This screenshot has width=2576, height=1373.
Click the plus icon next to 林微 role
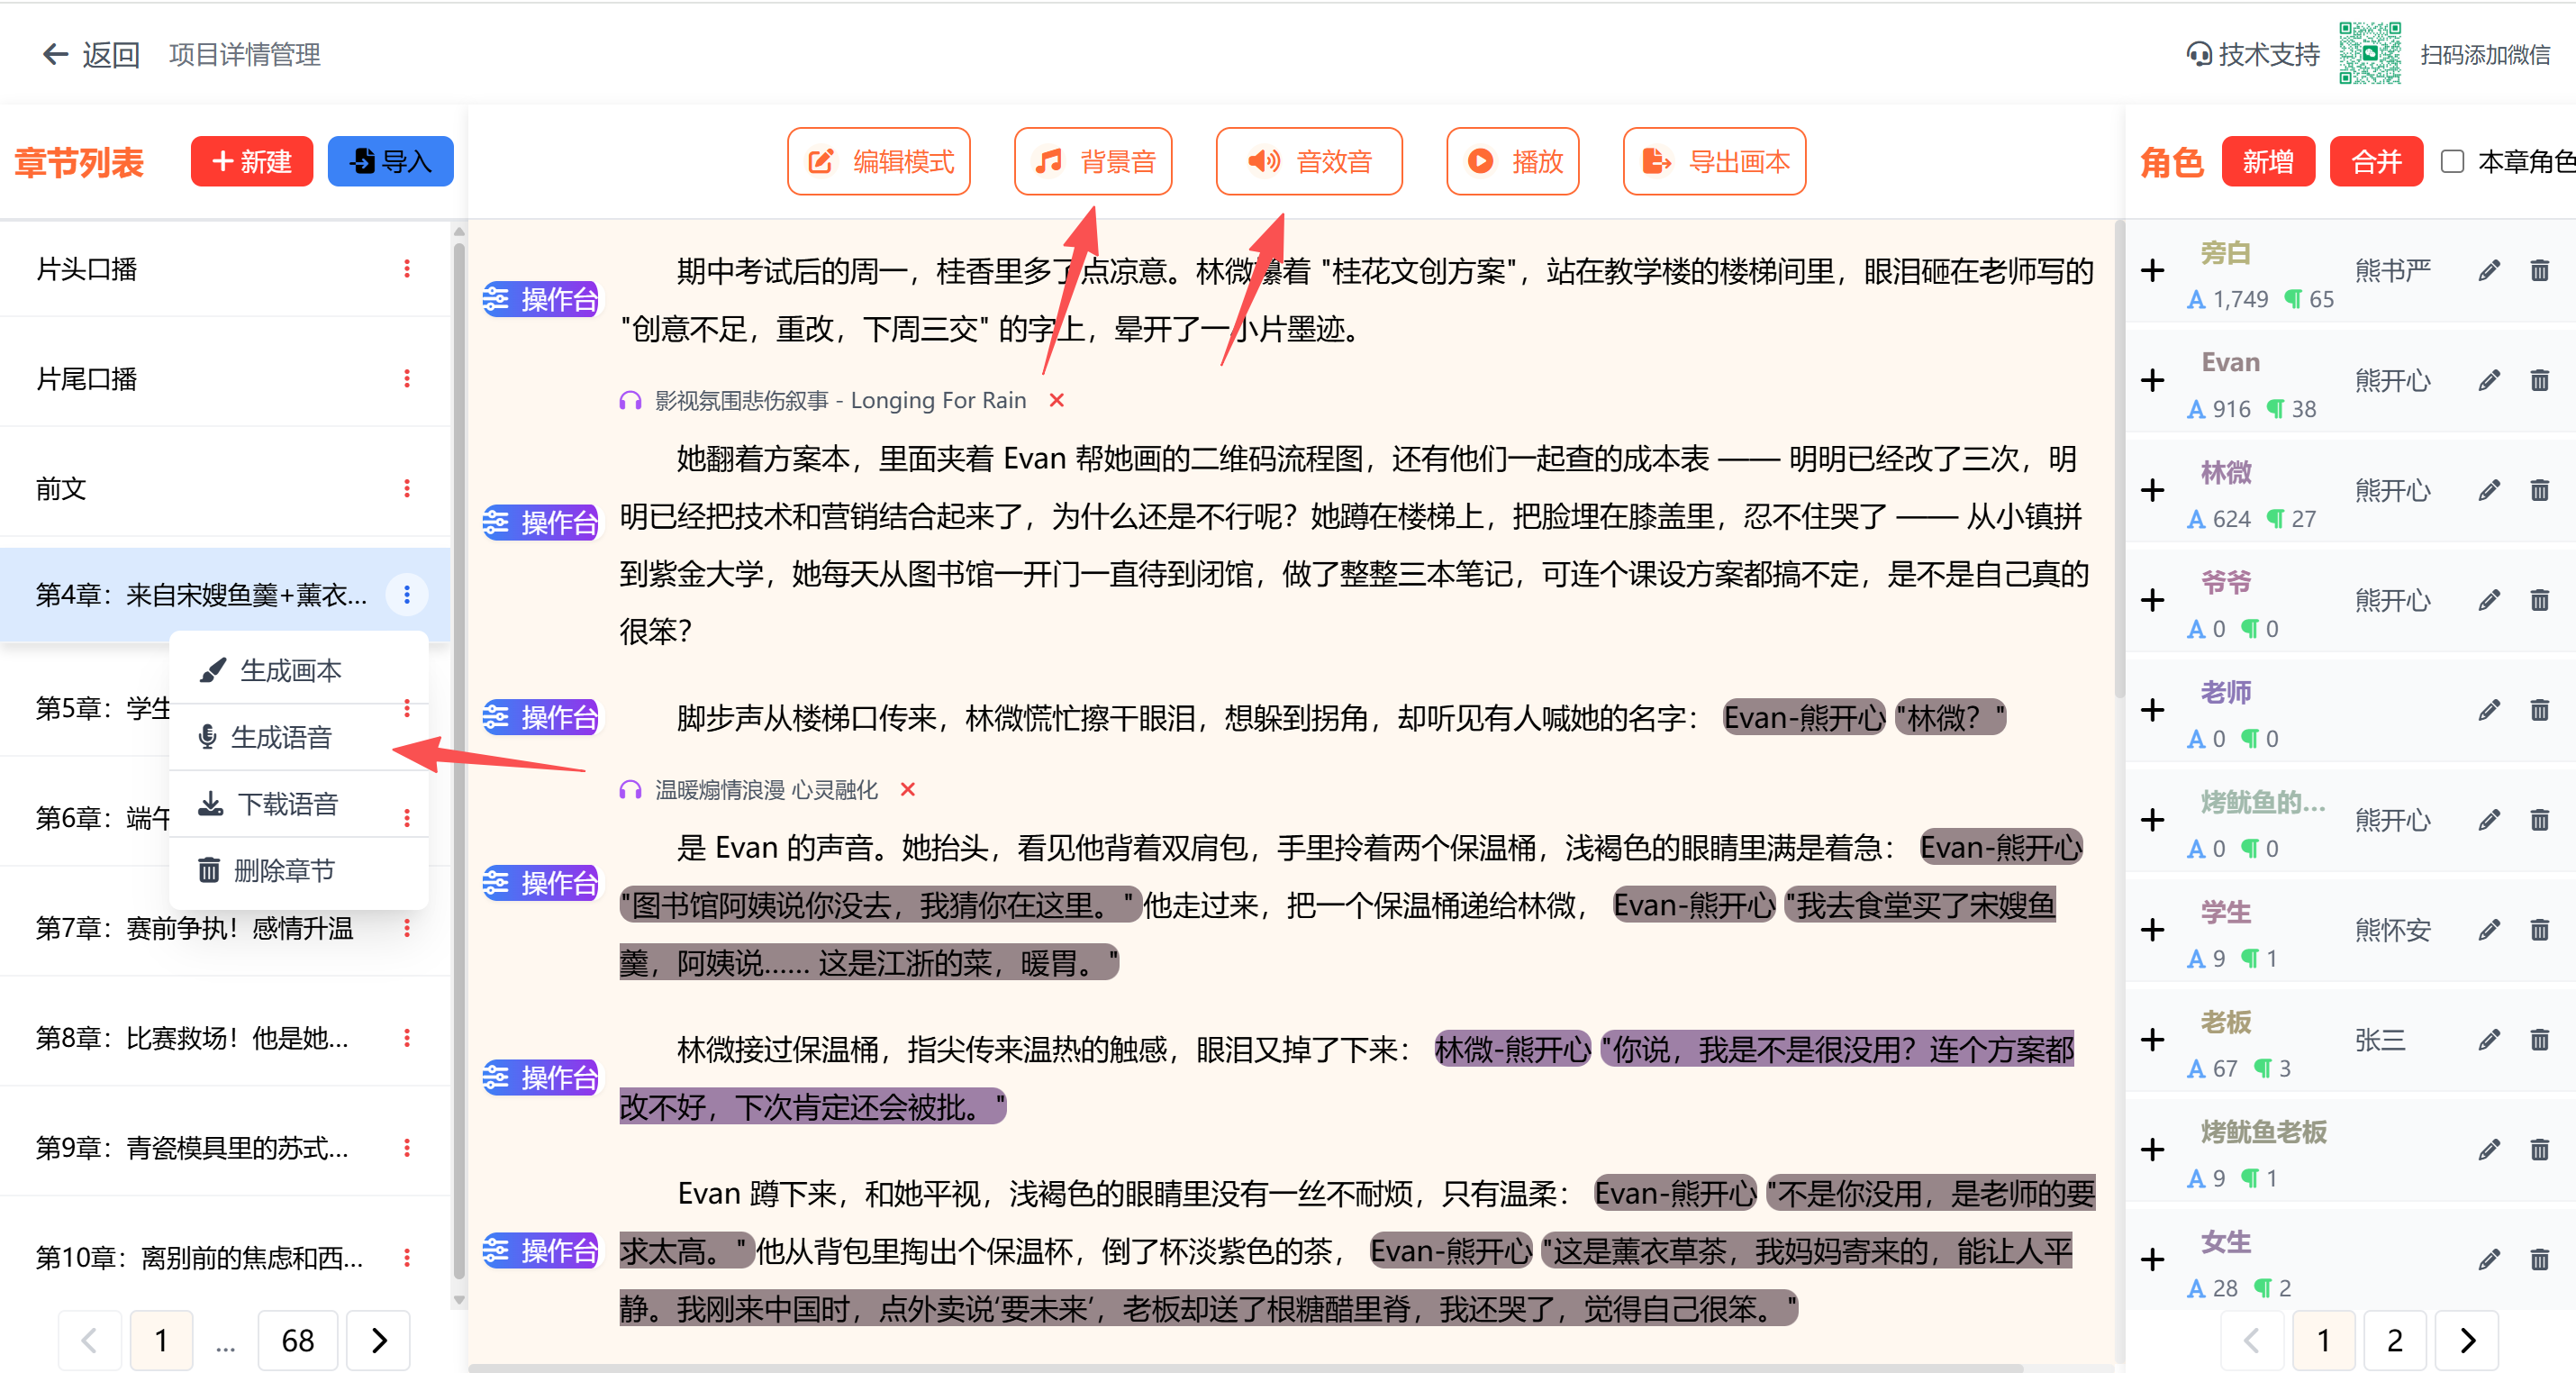click(2152, 491)
